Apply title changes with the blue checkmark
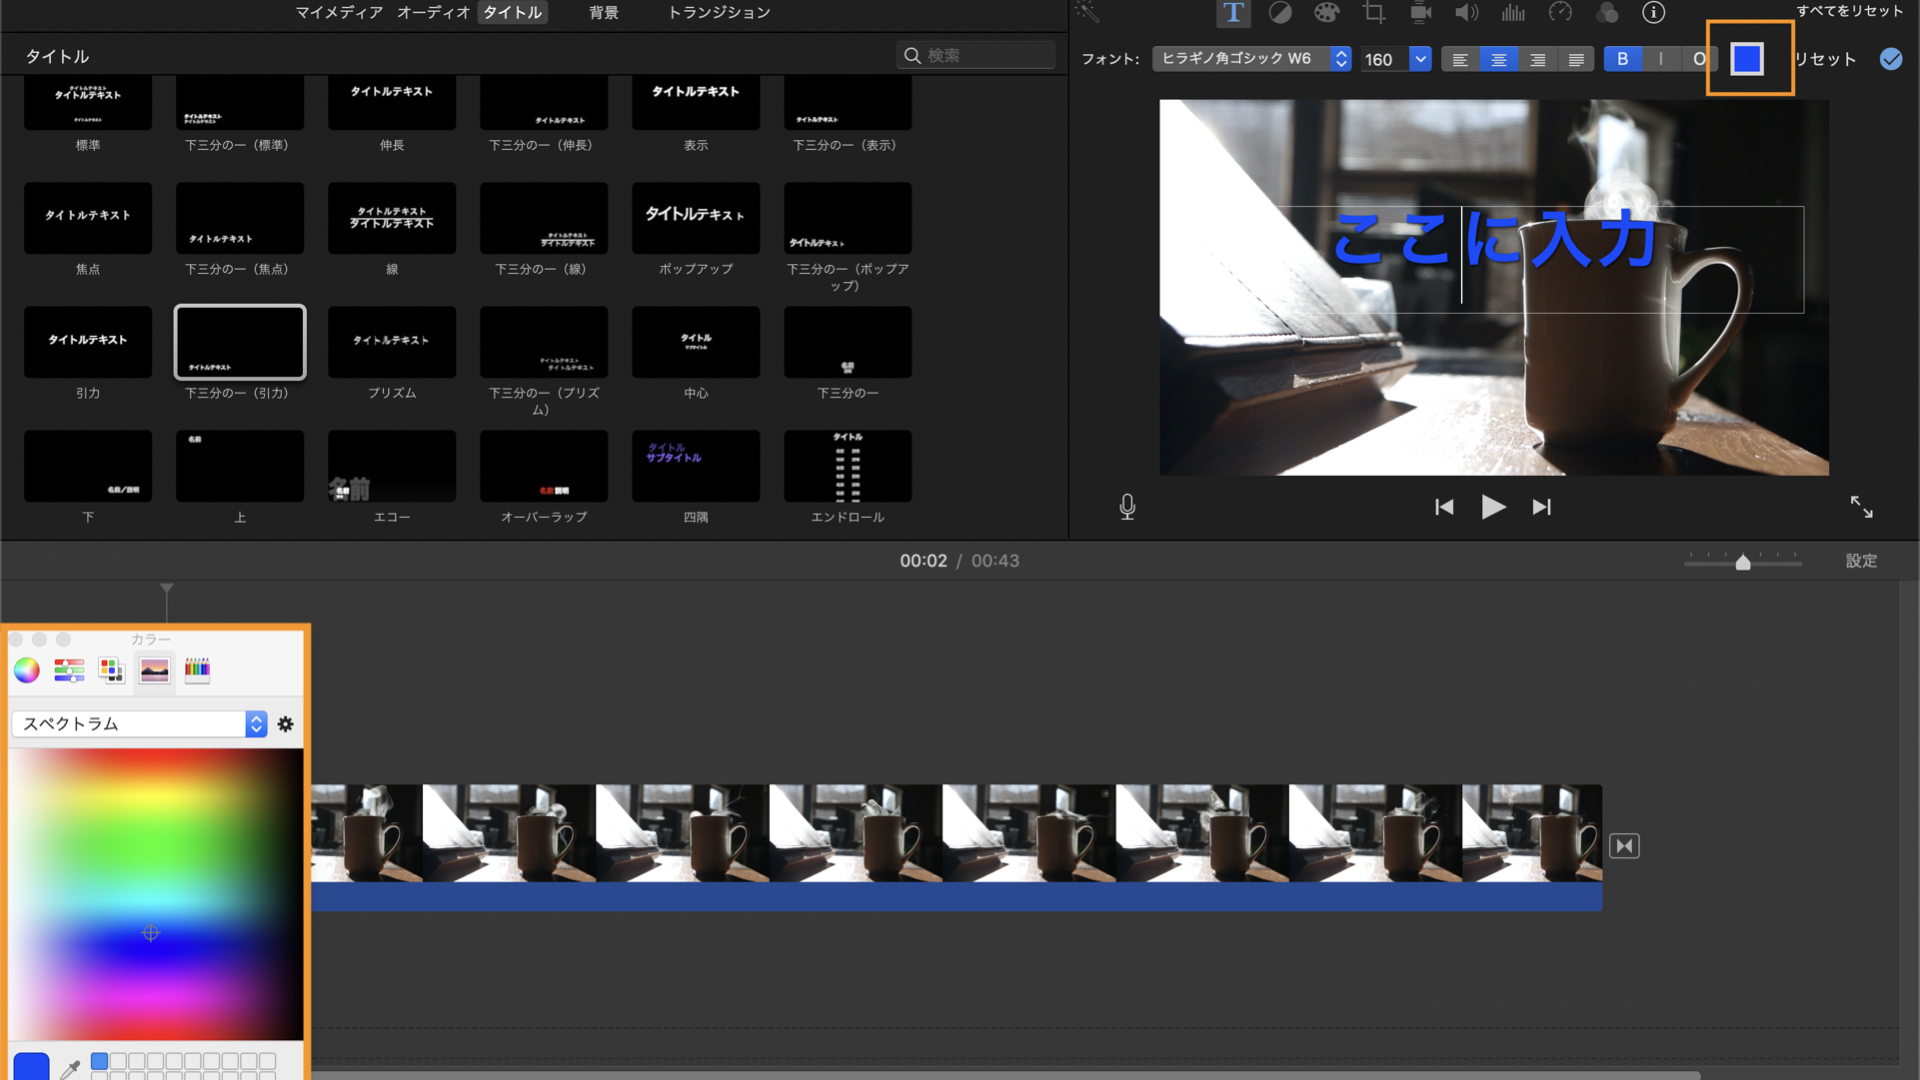The width and height of the screenshot is (1920, 1080). coord(1891,59)
